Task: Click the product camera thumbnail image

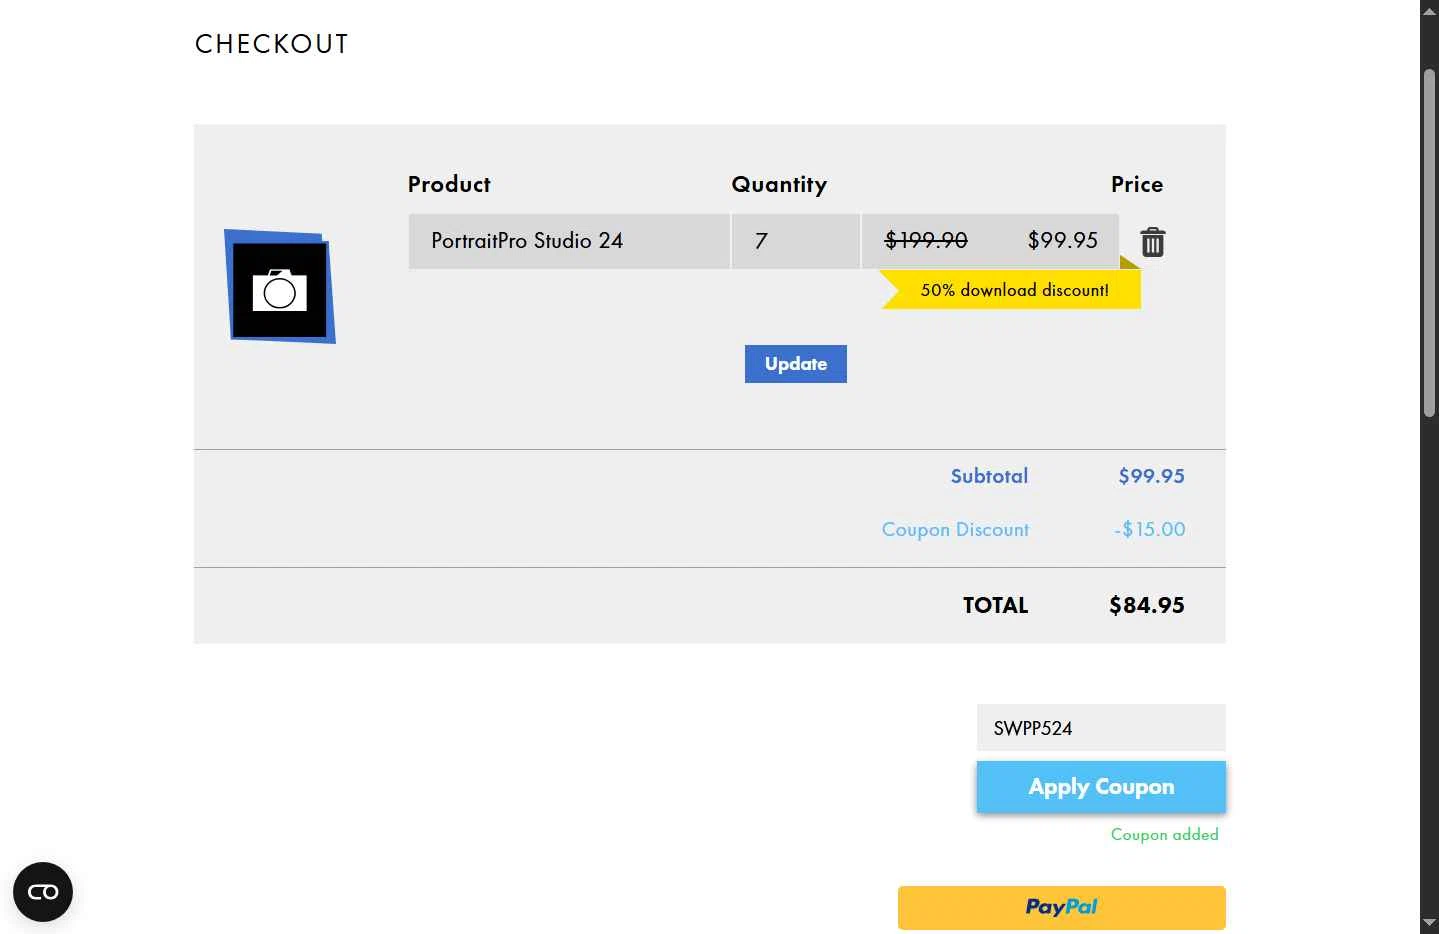Action: (280, 287)
